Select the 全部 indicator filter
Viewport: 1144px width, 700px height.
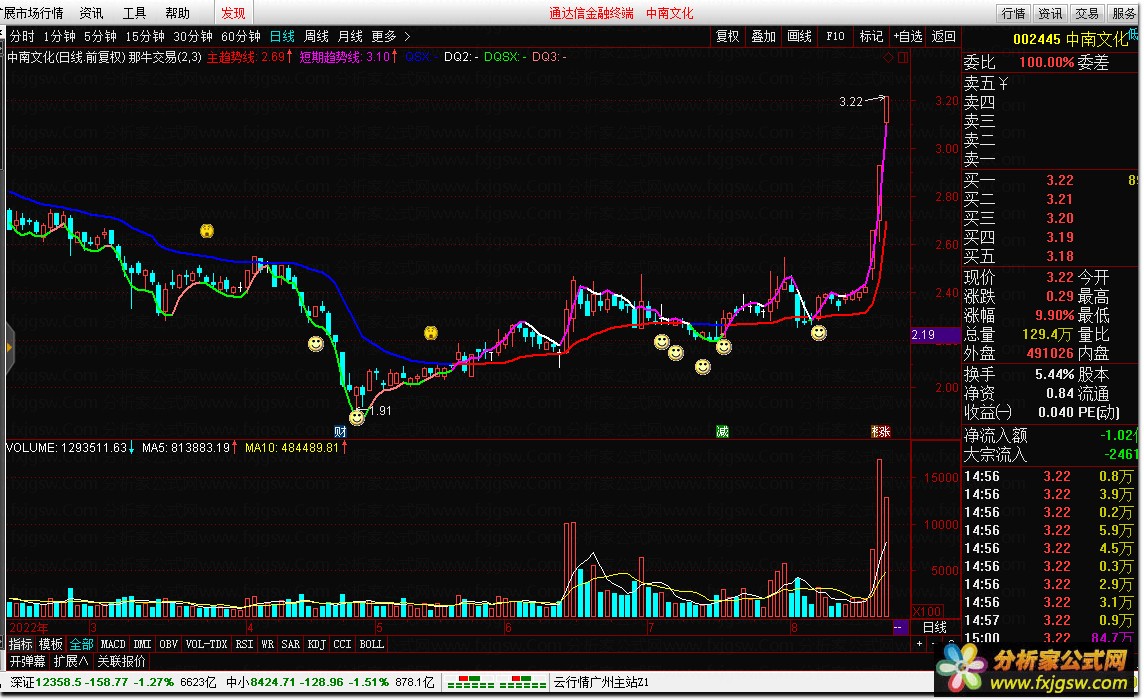point(81,644)
